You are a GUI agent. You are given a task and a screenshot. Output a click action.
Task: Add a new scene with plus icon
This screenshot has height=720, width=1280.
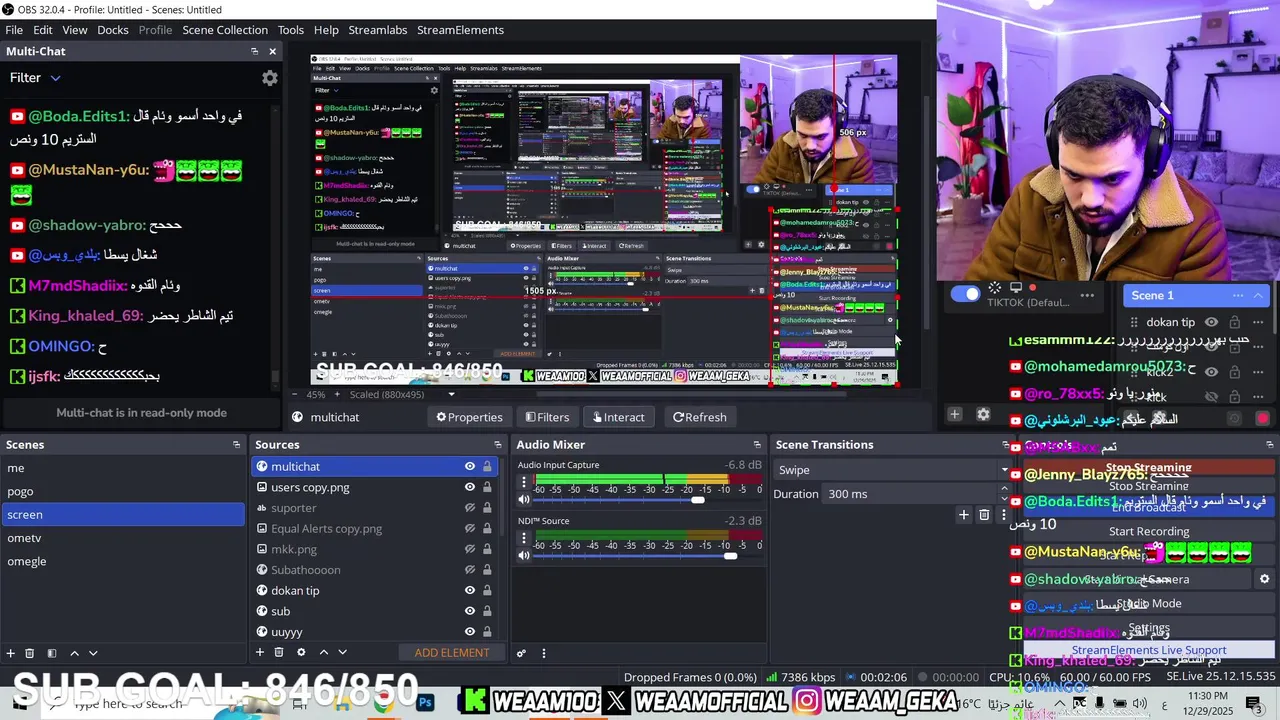10,653
